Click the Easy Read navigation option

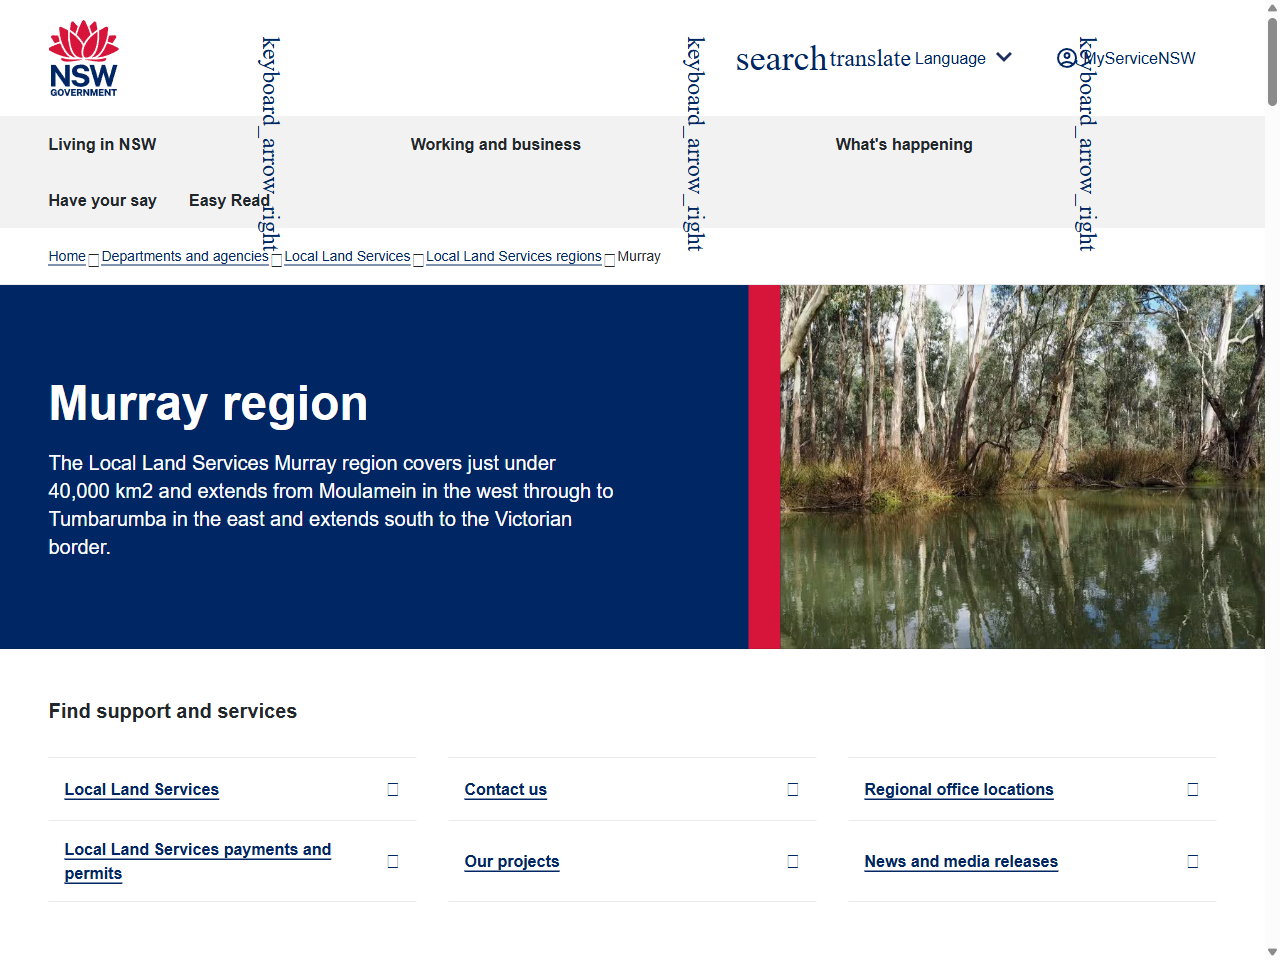[228, 200]
